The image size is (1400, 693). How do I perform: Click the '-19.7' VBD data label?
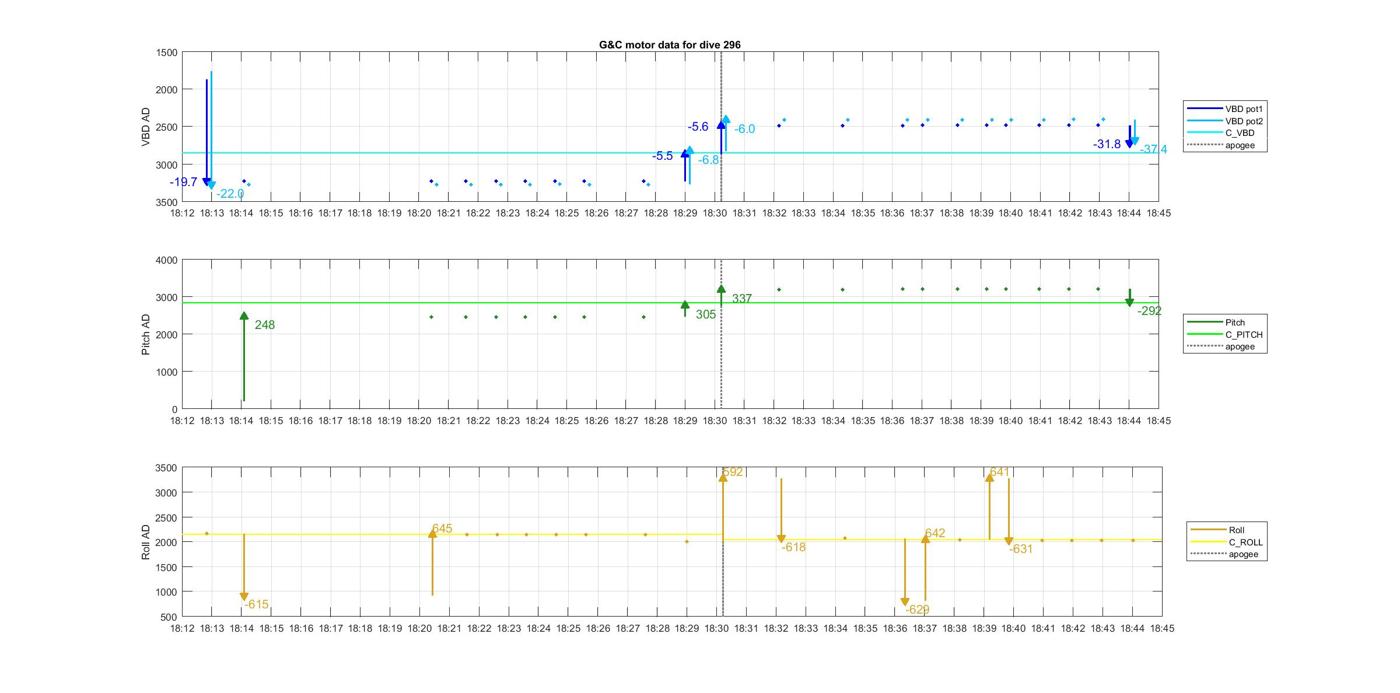pyautogui.click(x=184, y=182)
